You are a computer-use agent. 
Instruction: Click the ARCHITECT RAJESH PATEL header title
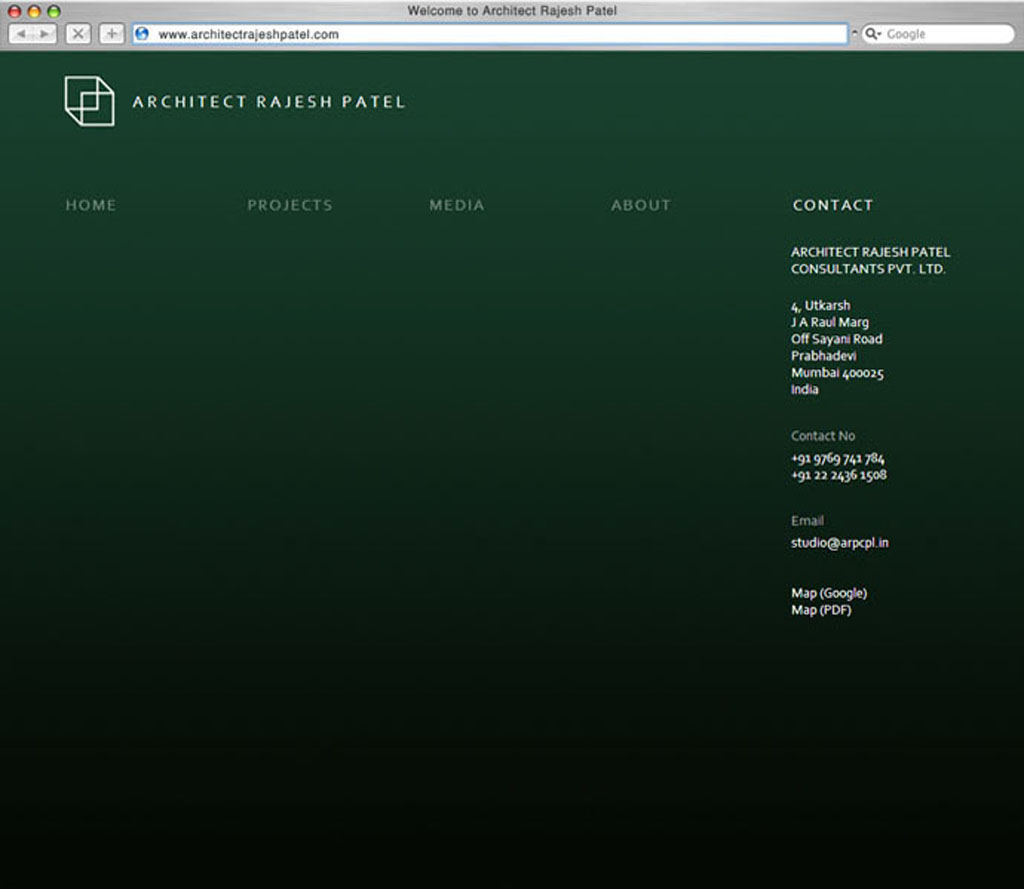269,102
